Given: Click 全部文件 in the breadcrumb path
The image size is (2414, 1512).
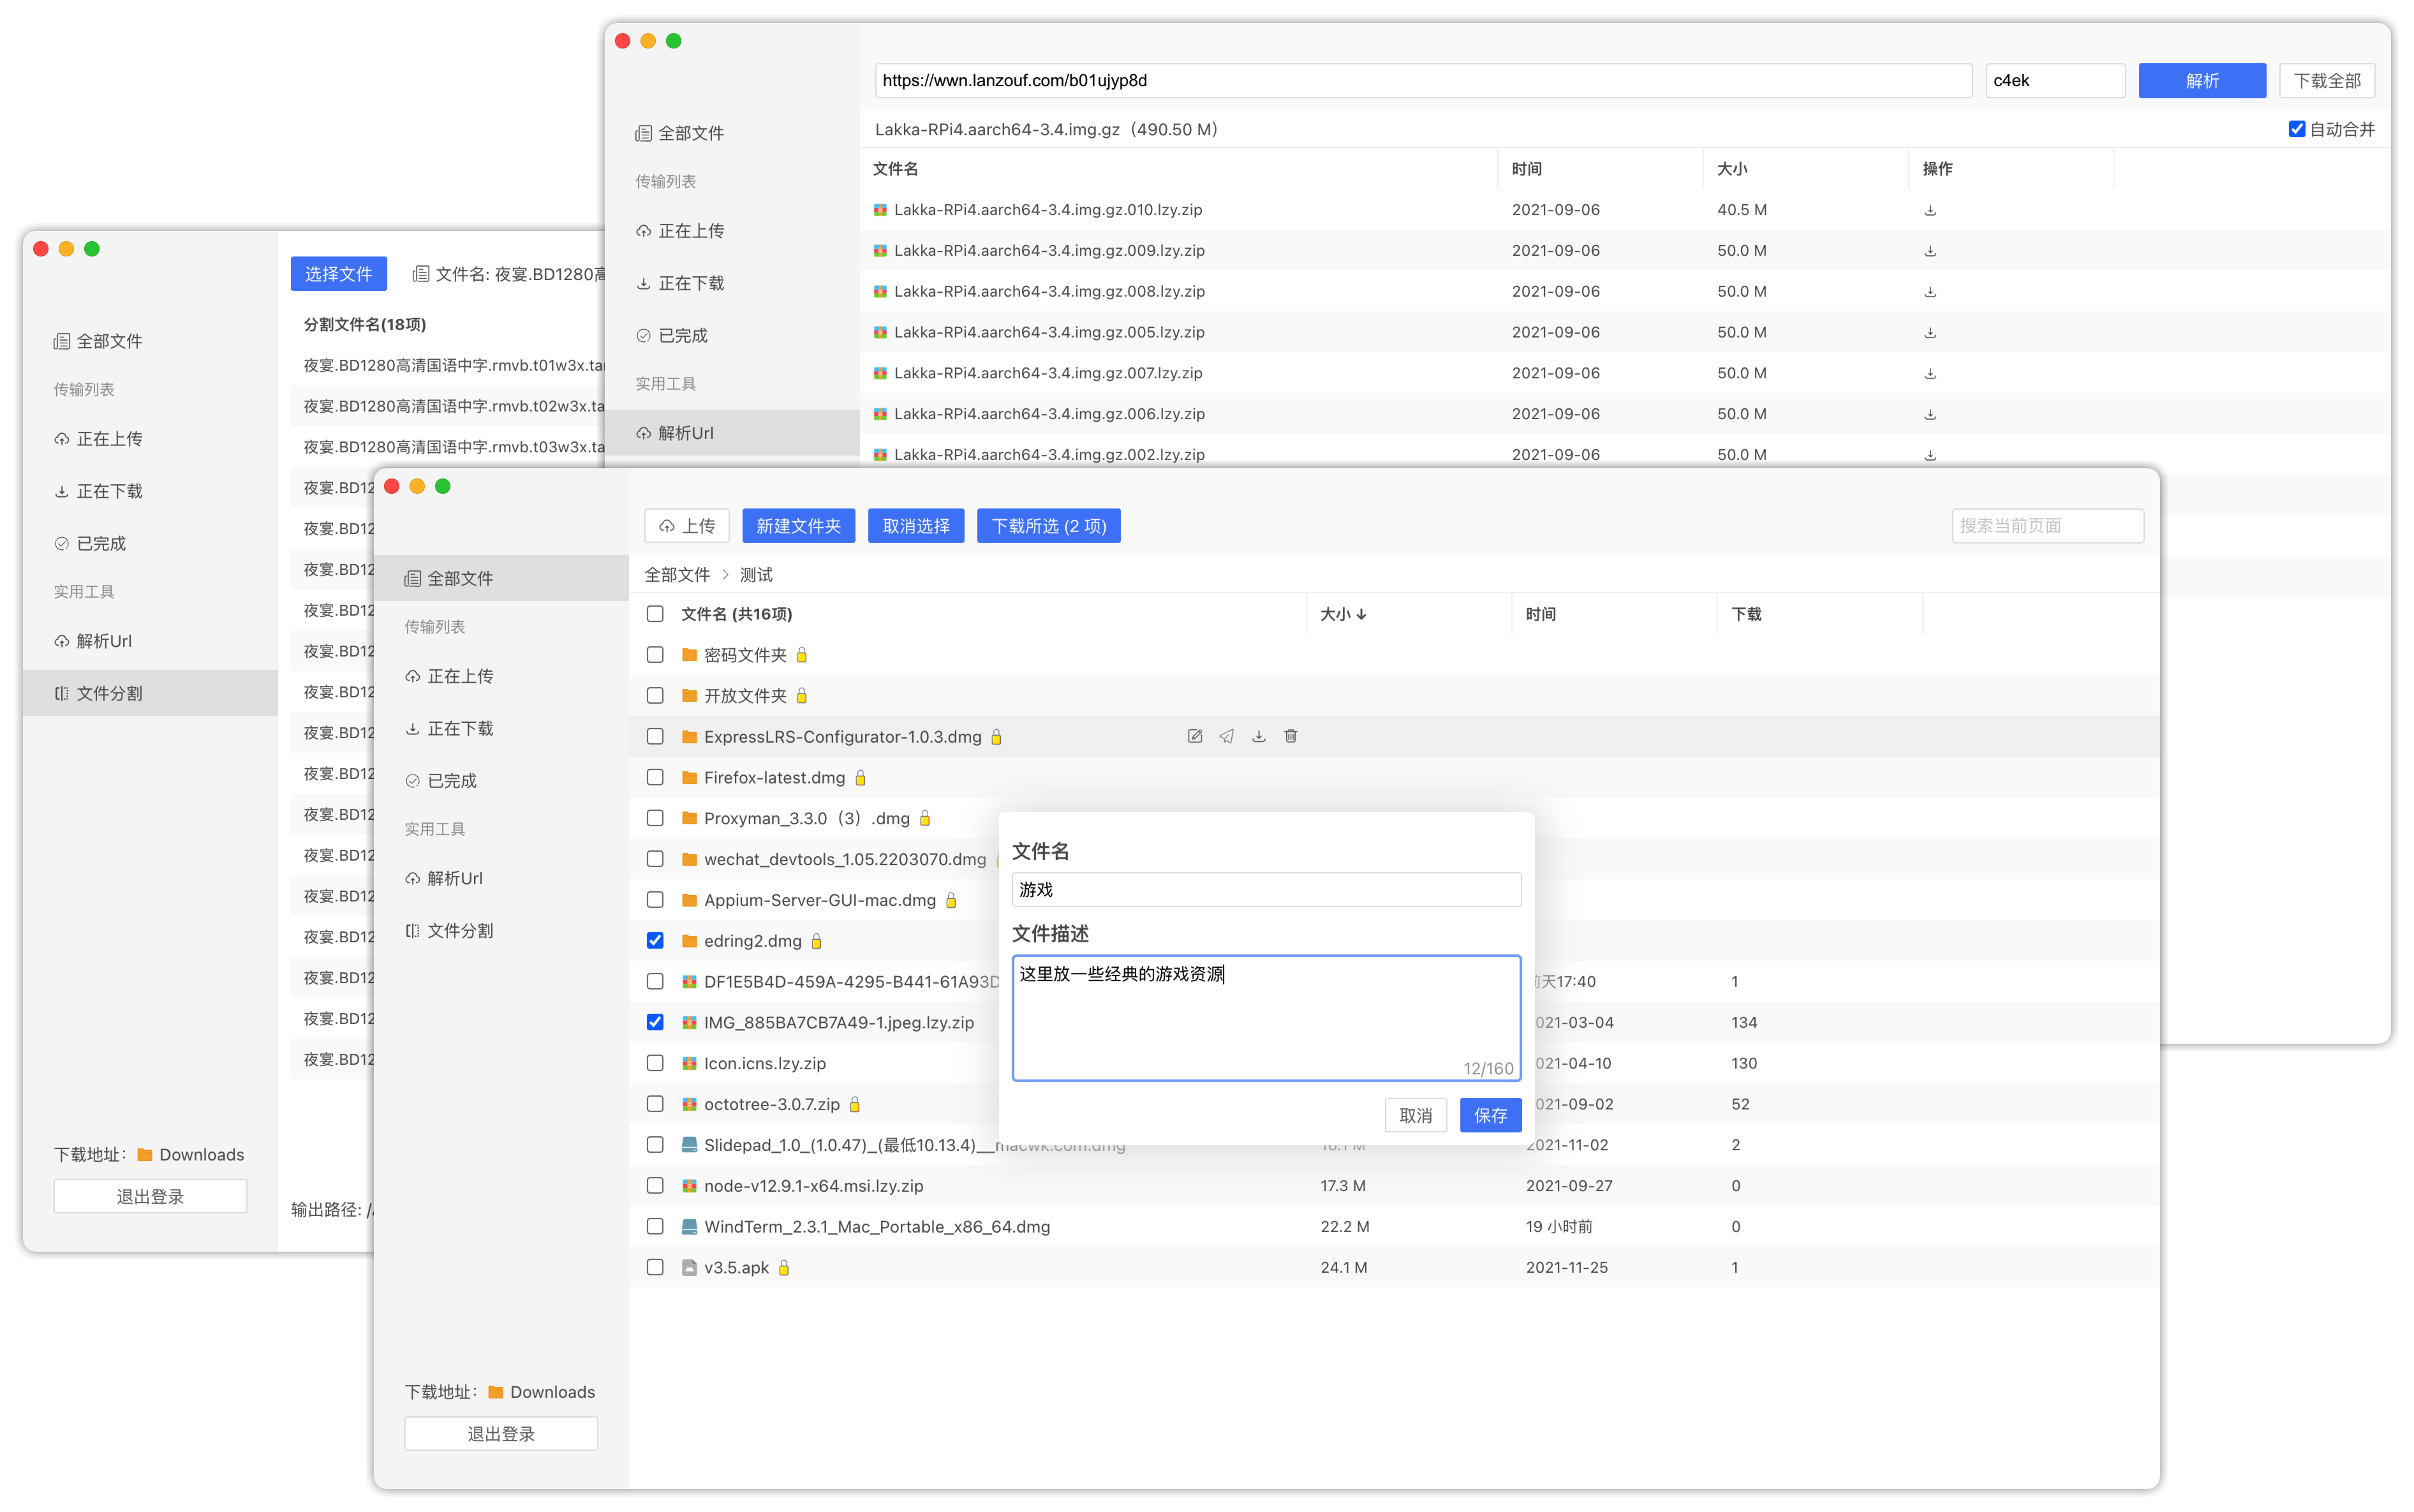Looking at the screenshot, I should click(x=677, y=575).
